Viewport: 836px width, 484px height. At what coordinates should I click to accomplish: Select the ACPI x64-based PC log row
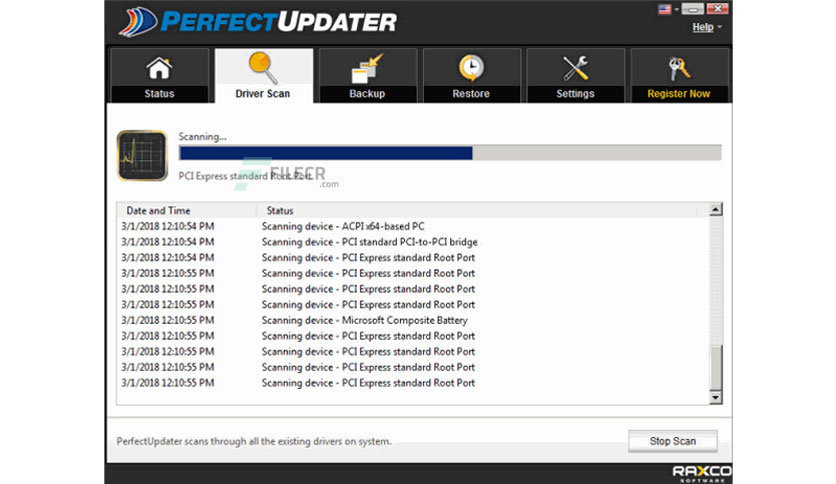413,227
